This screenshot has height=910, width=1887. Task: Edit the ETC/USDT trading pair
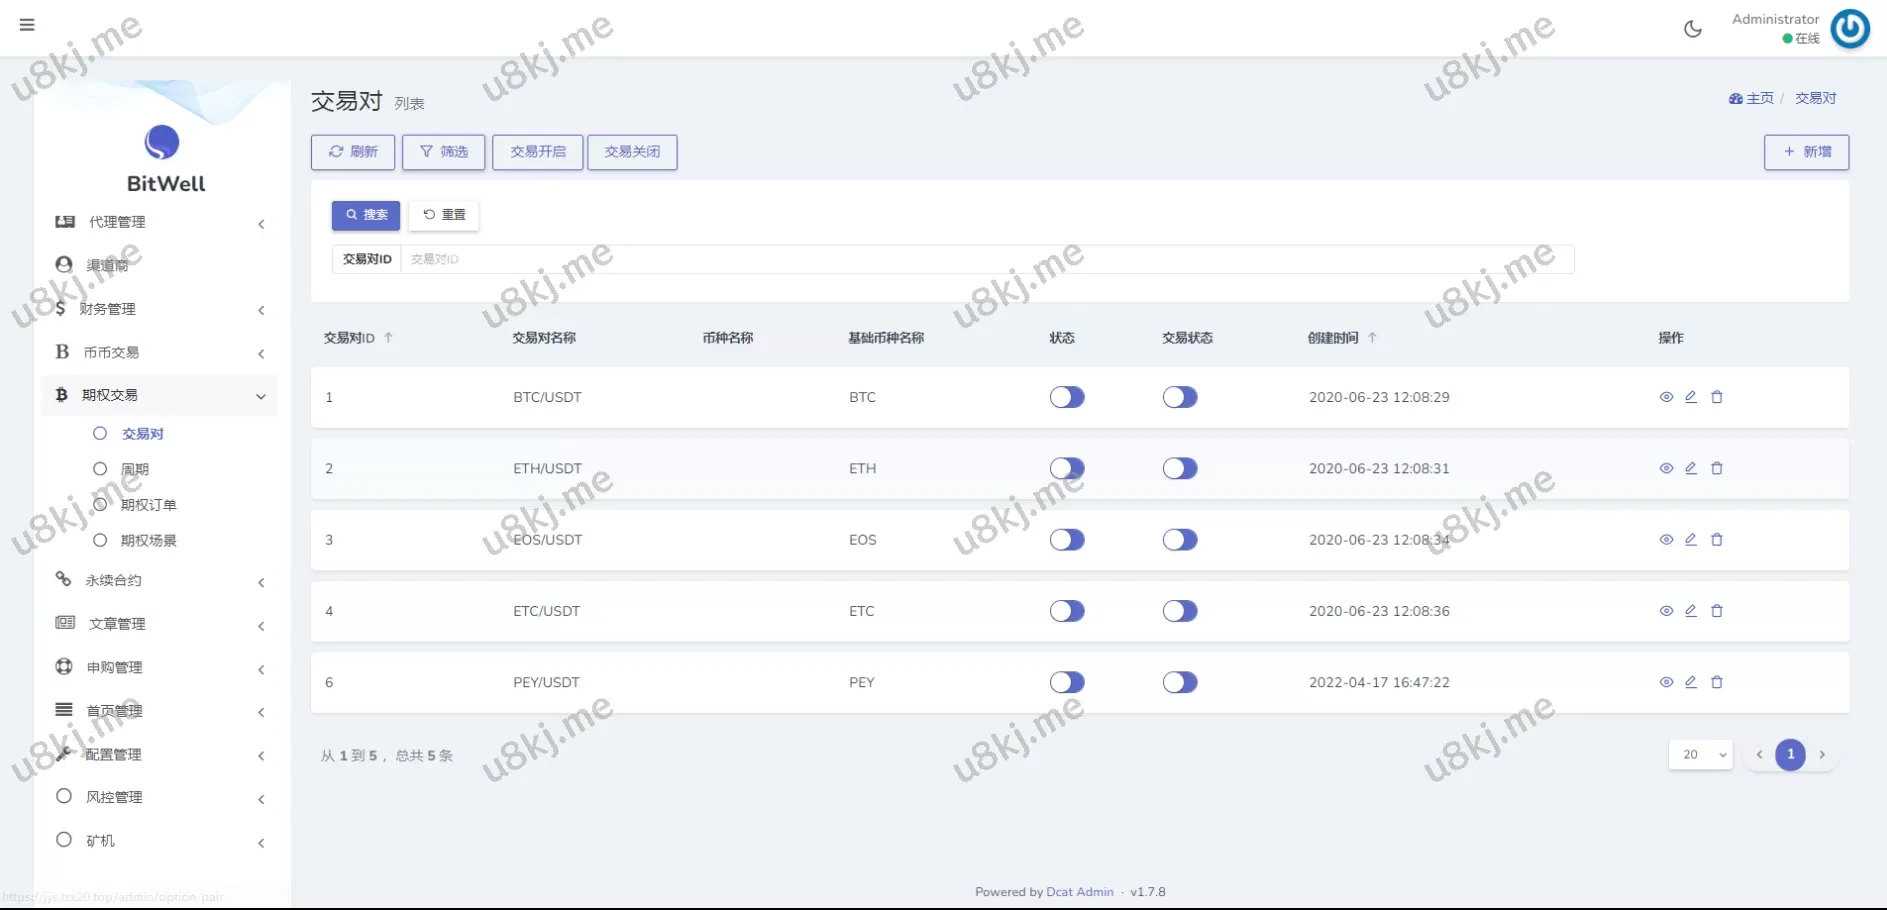[x=1691, y=611]
